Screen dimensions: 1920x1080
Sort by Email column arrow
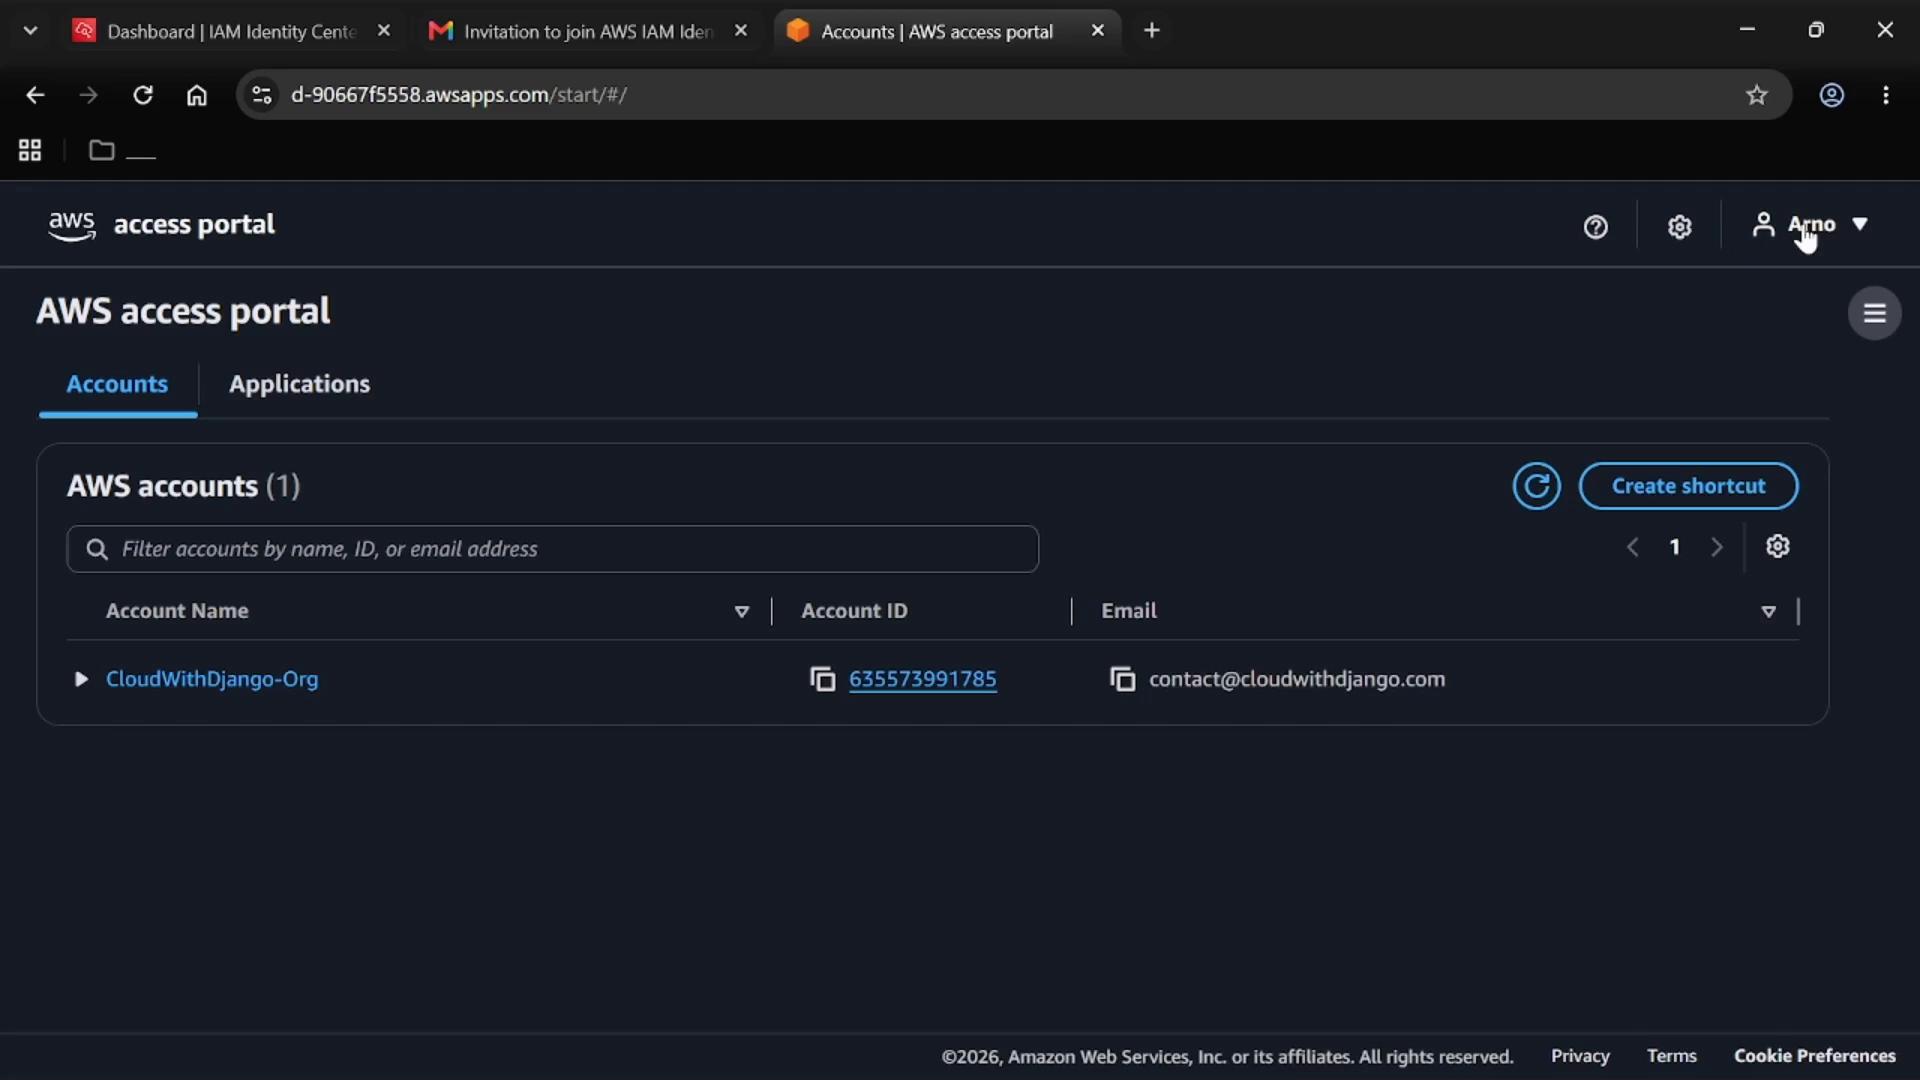(1768, 611)
